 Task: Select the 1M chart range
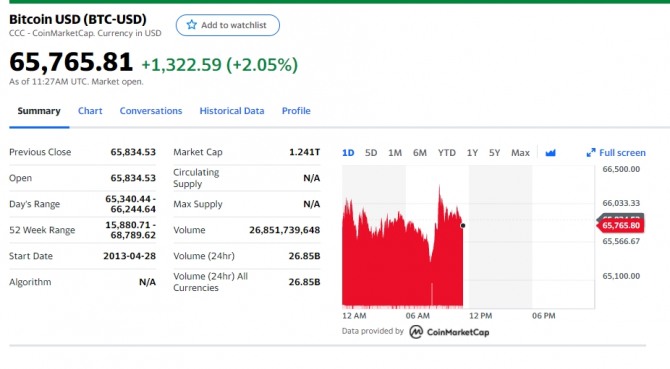tap(395, 152)
